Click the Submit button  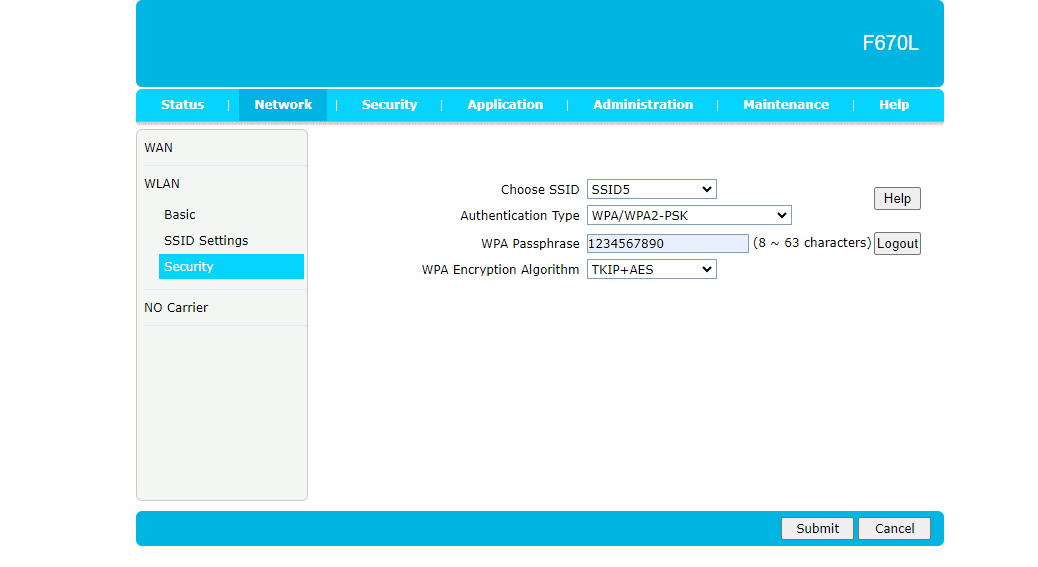(x=817, y=528)
